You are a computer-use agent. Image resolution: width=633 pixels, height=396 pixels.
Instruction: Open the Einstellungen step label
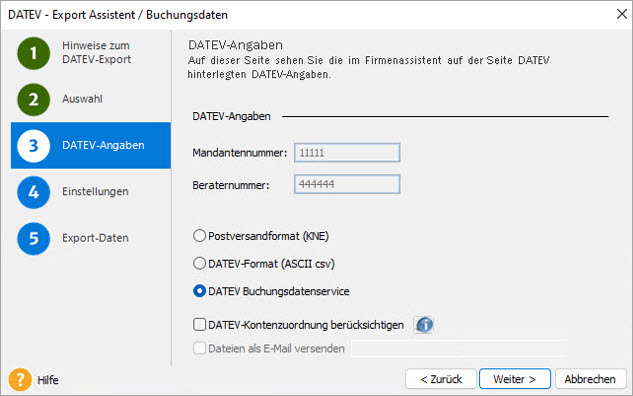95,191
